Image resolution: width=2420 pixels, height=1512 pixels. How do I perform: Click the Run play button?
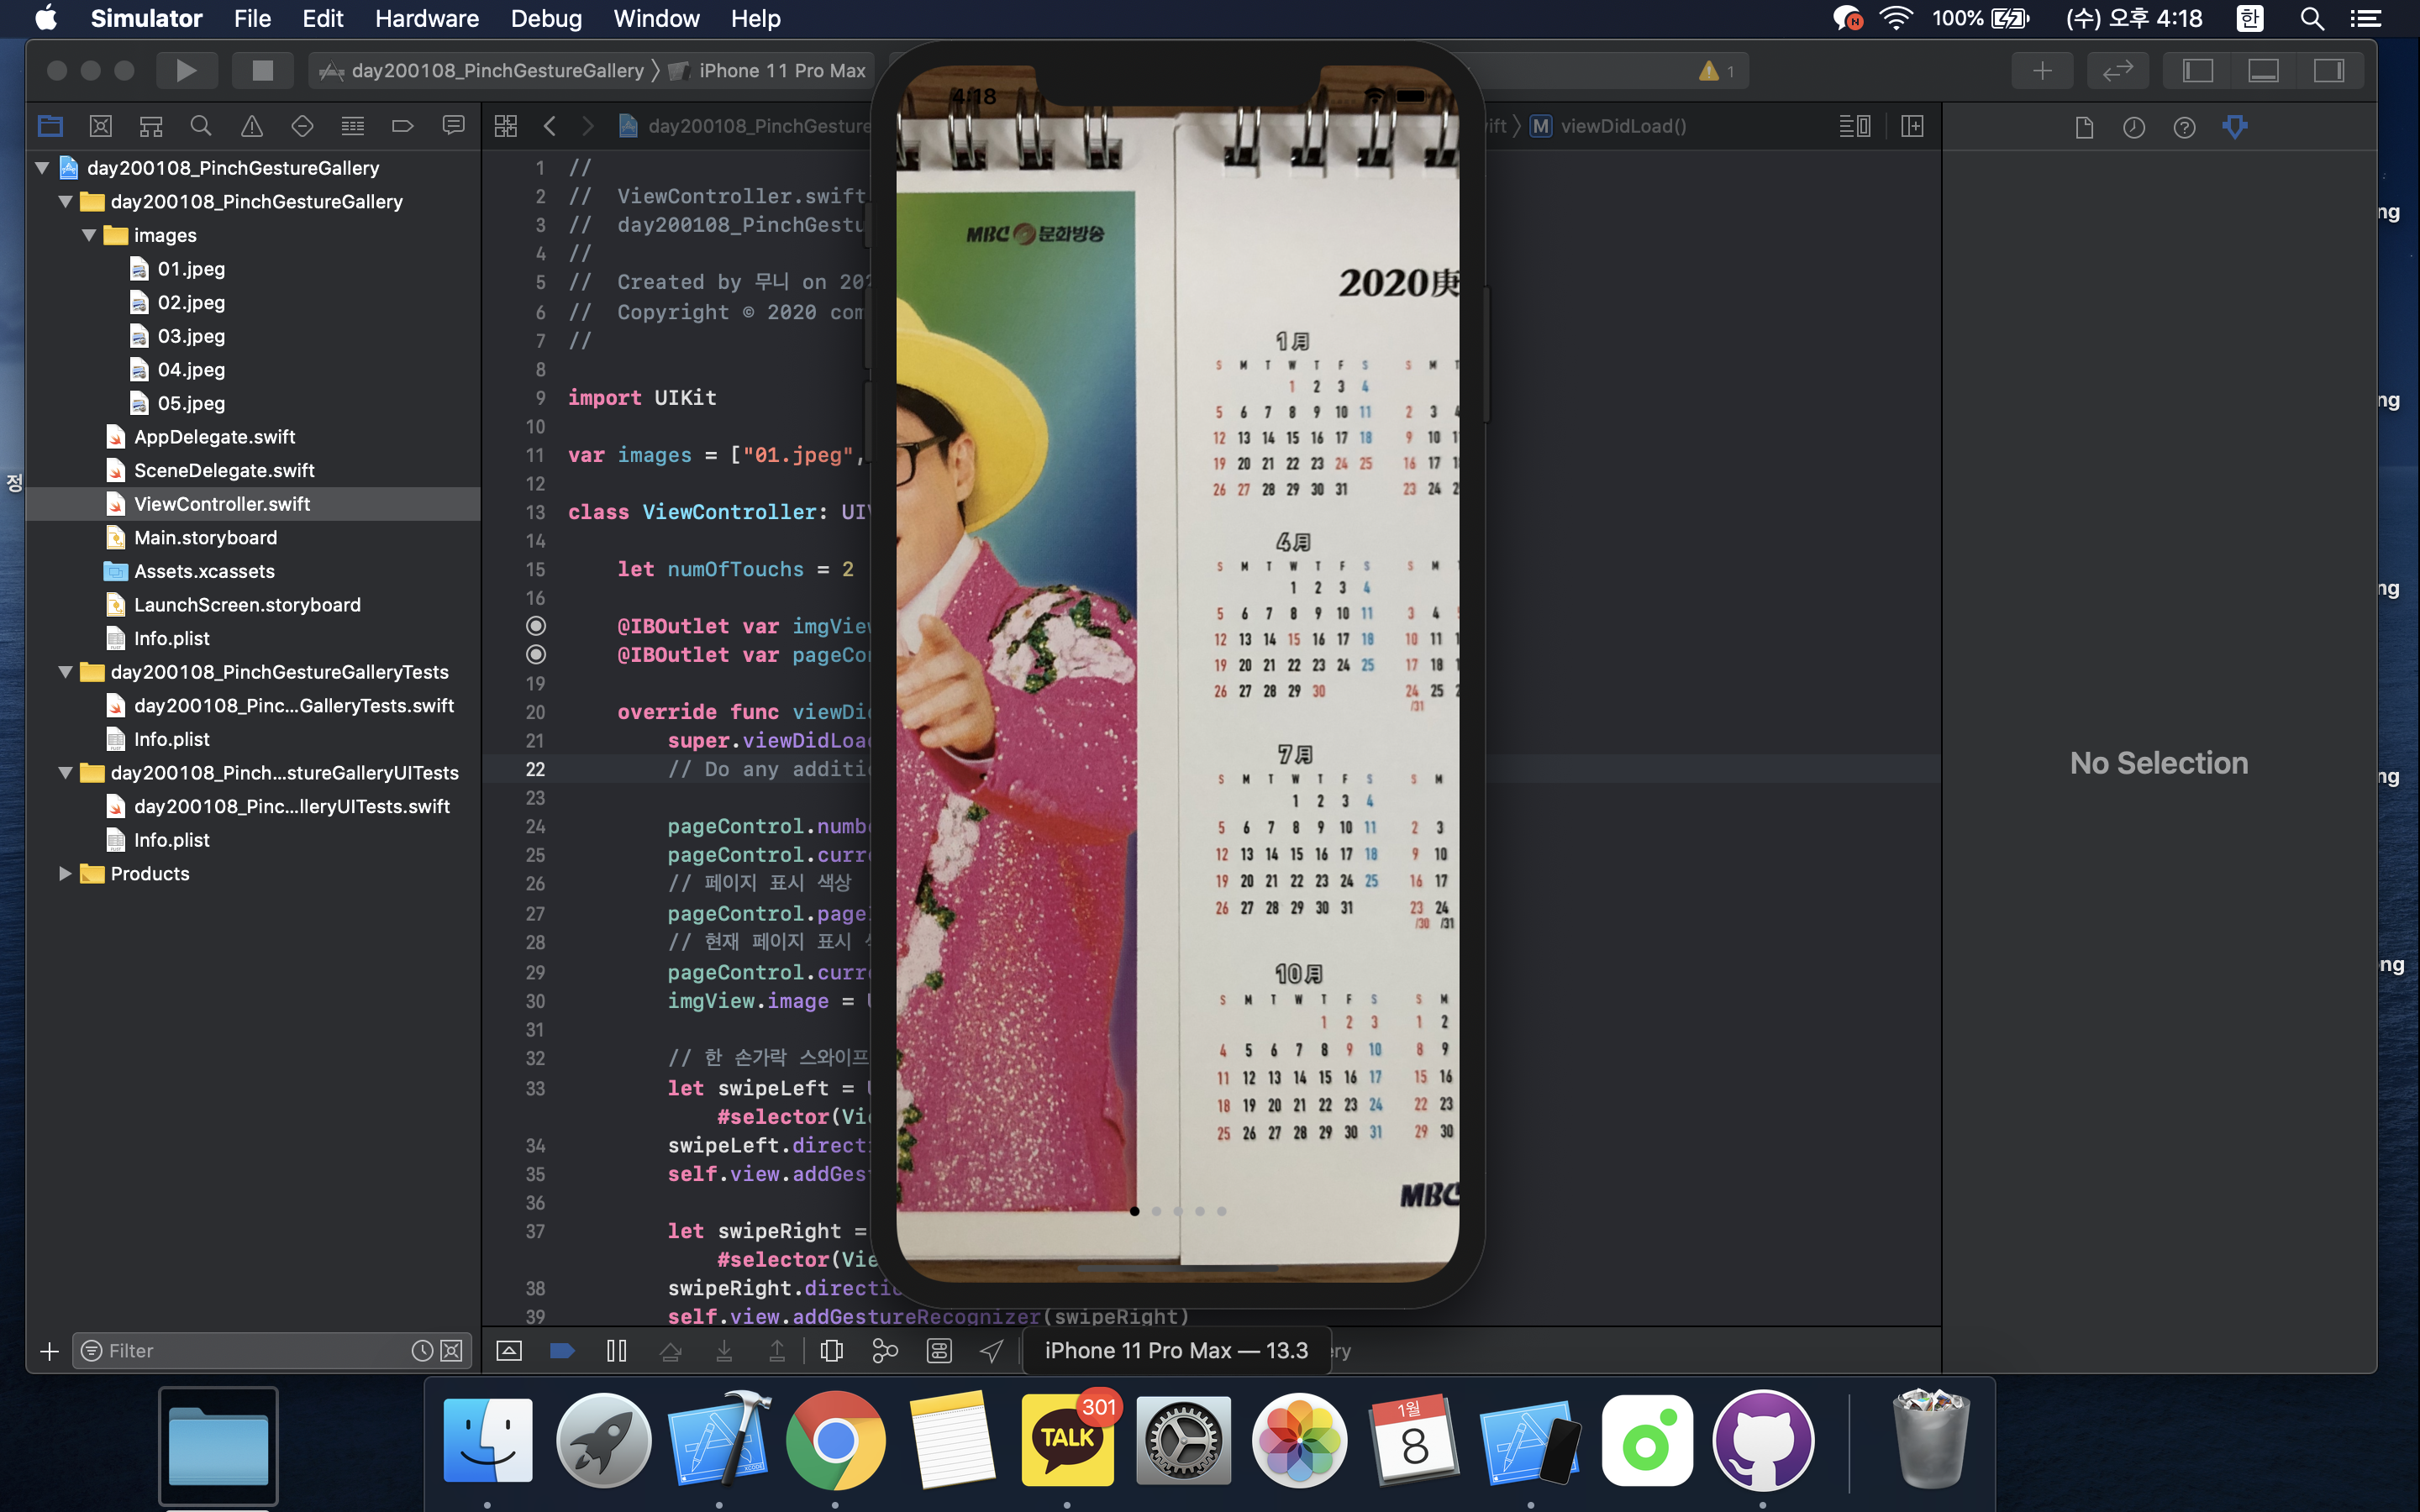point(186,70)
